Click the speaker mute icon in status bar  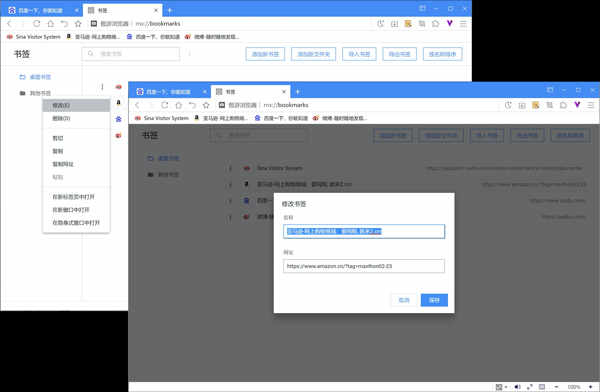point(517,387)
